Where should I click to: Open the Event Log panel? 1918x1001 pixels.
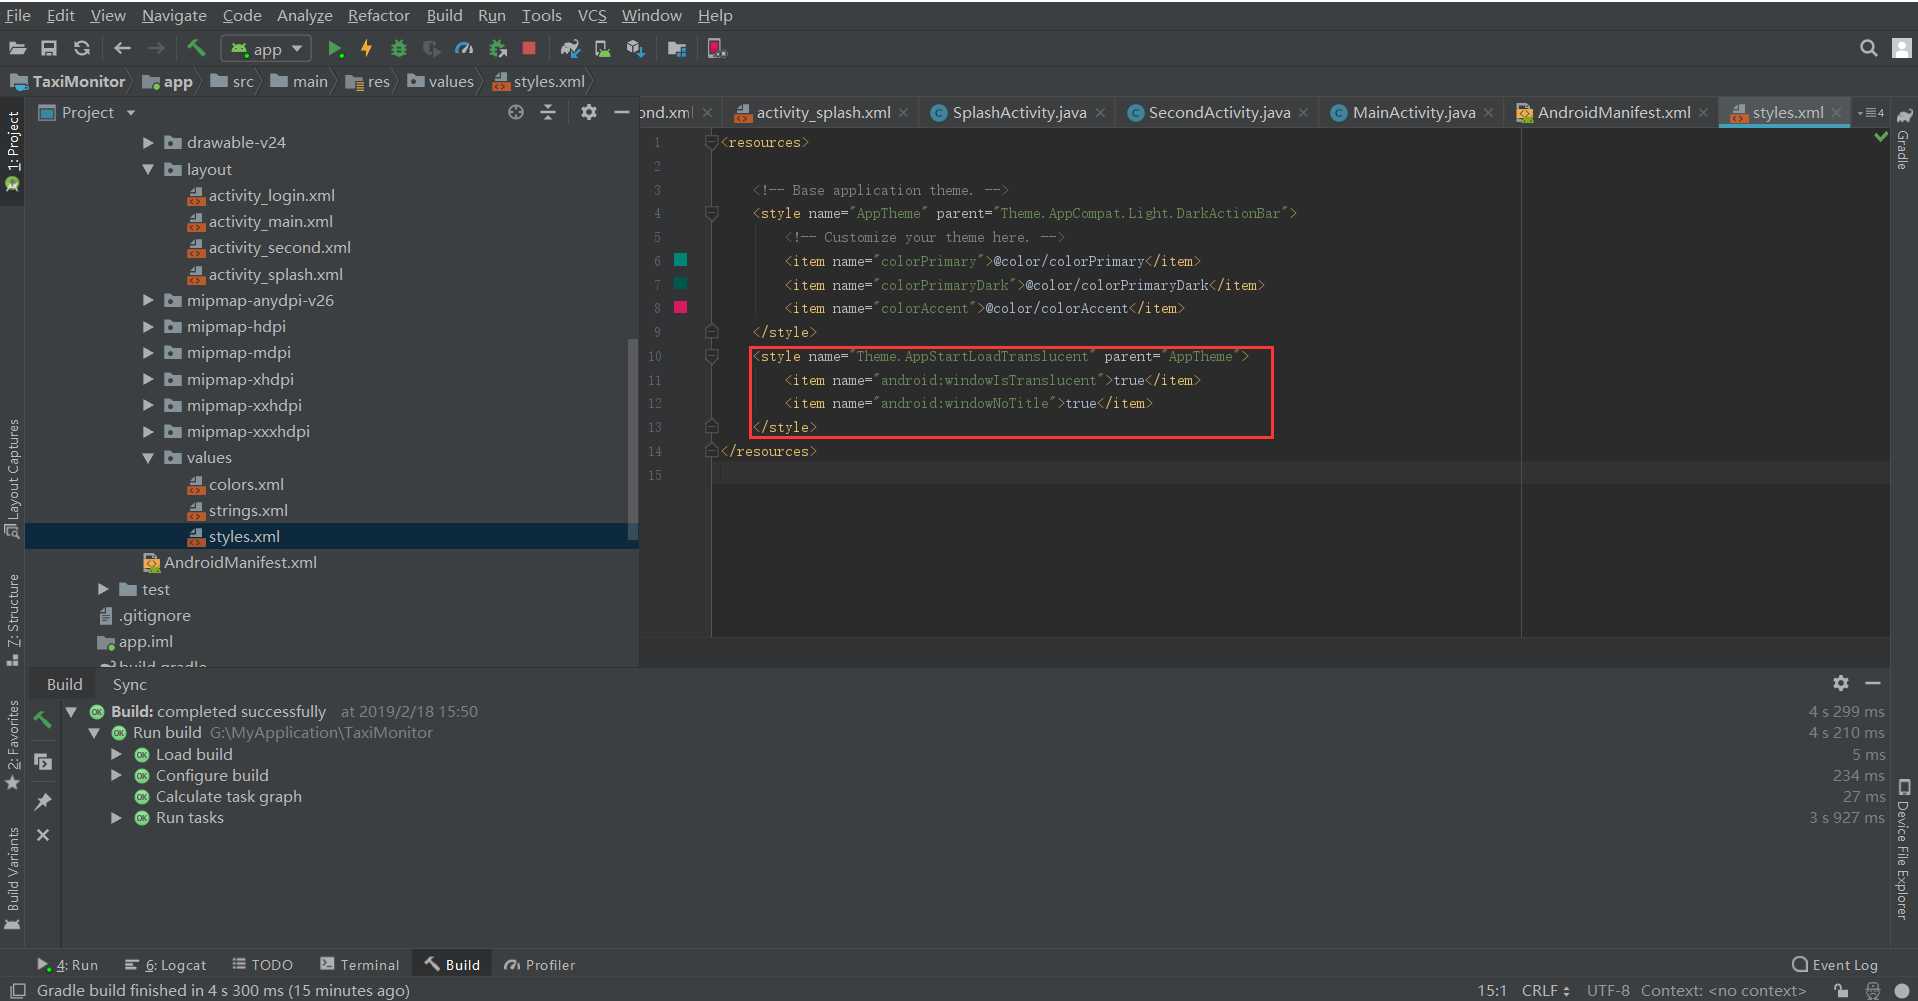(x=1835, y=965)
